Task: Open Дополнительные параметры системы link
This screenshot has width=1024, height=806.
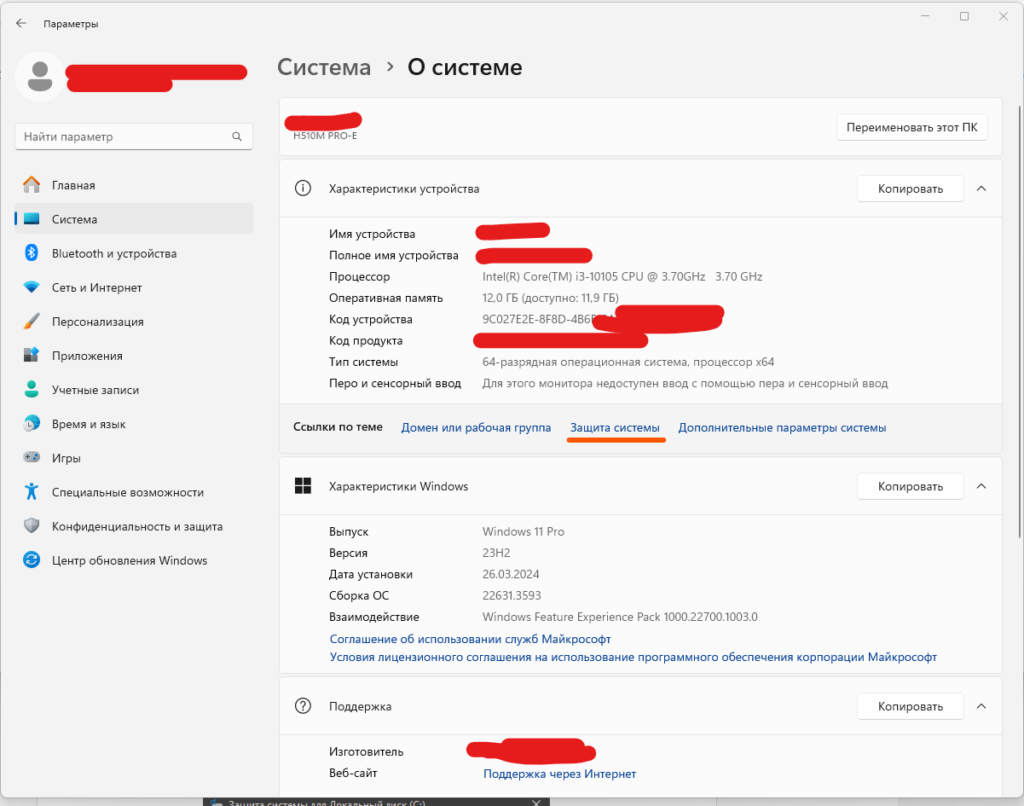Action: pos(782,427)
